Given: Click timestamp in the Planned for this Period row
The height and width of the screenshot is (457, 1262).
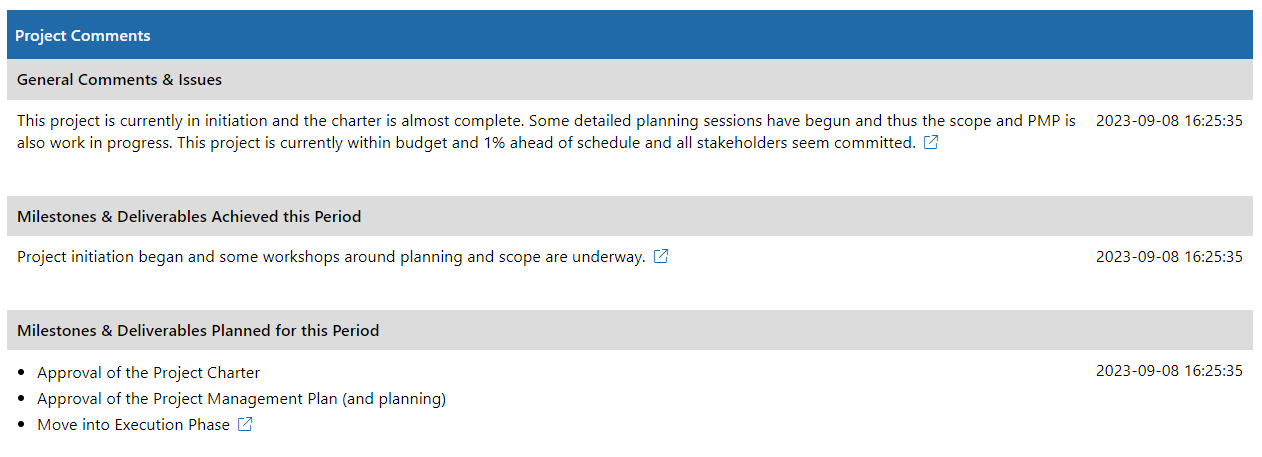Looking at the screenshot, I should (x=1169, y=370).
